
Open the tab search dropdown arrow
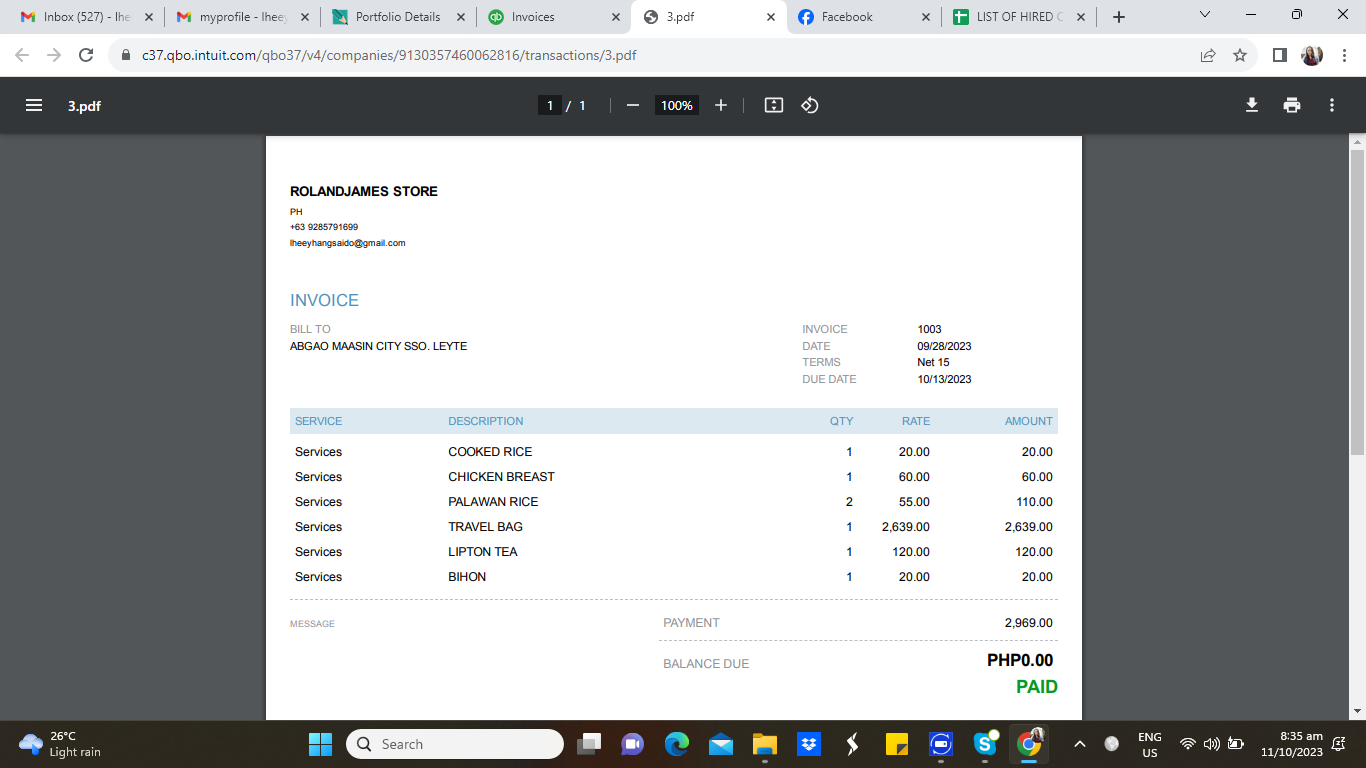click(x=1204, y=15)
